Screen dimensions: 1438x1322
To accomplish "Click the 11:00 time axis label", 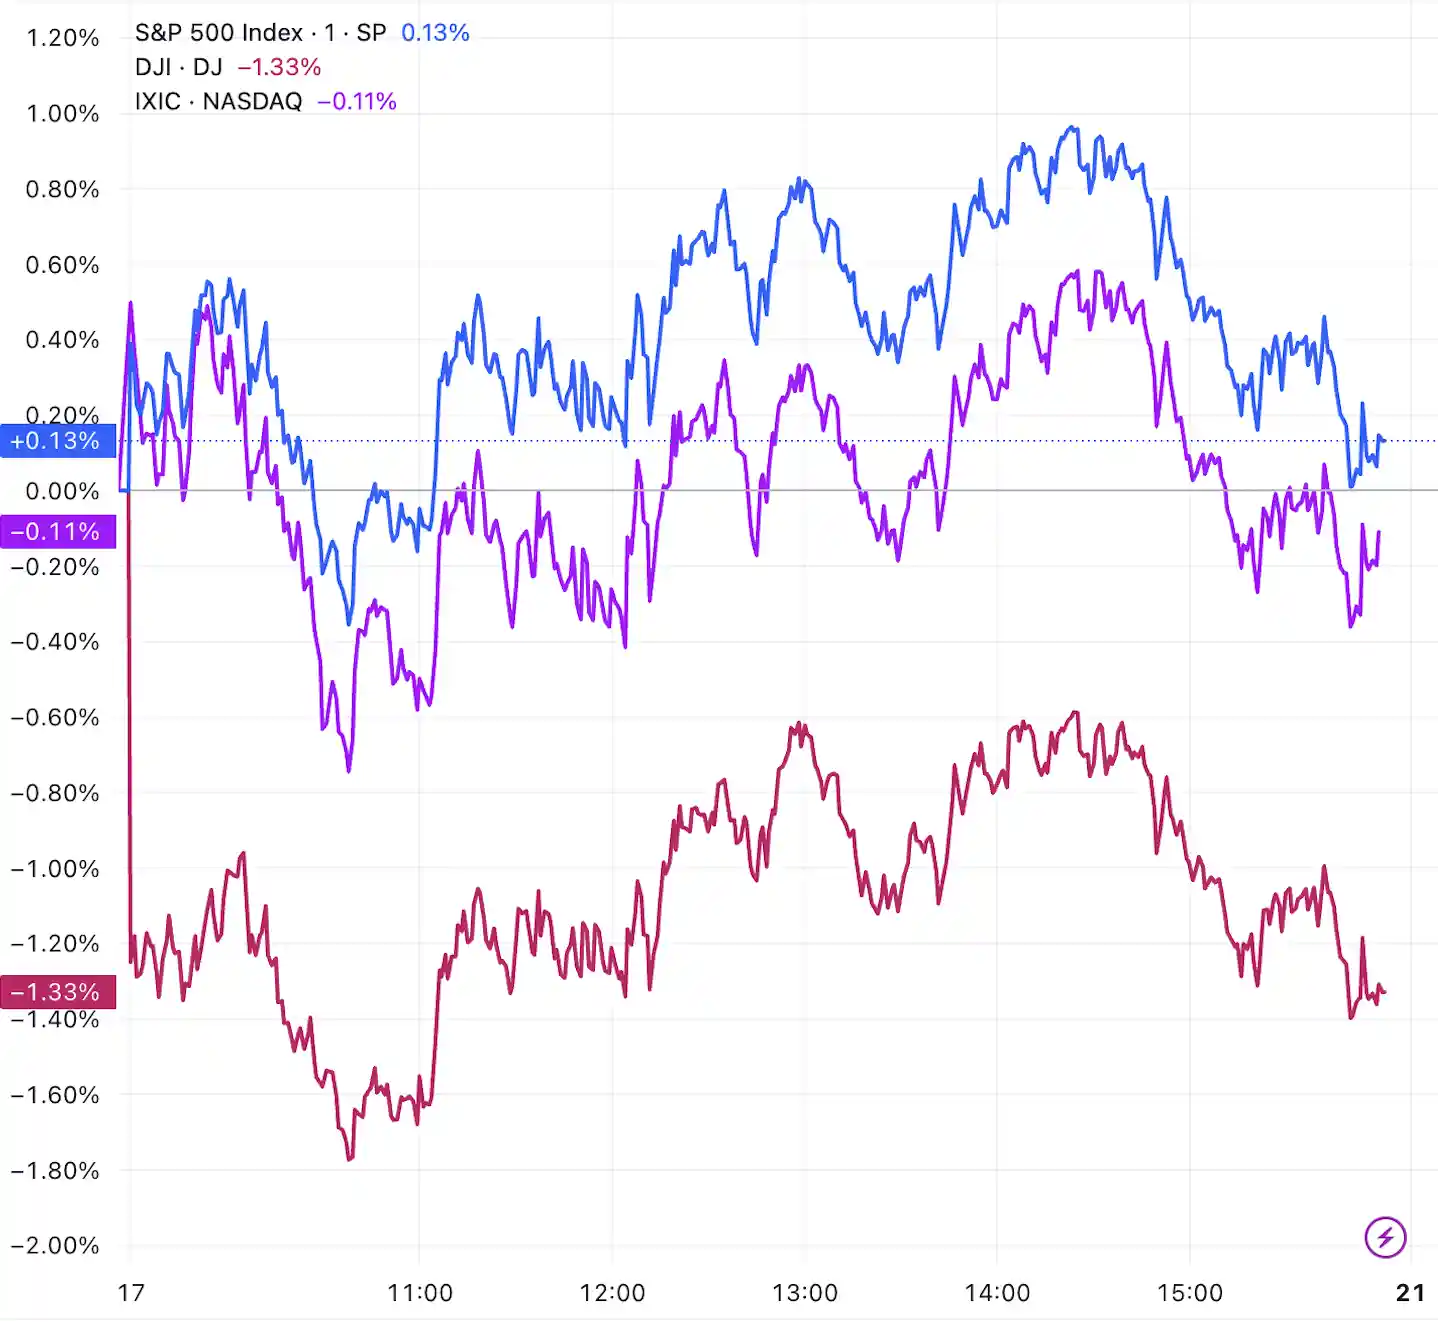I will pyautogui.click(x=419, y=1293).
